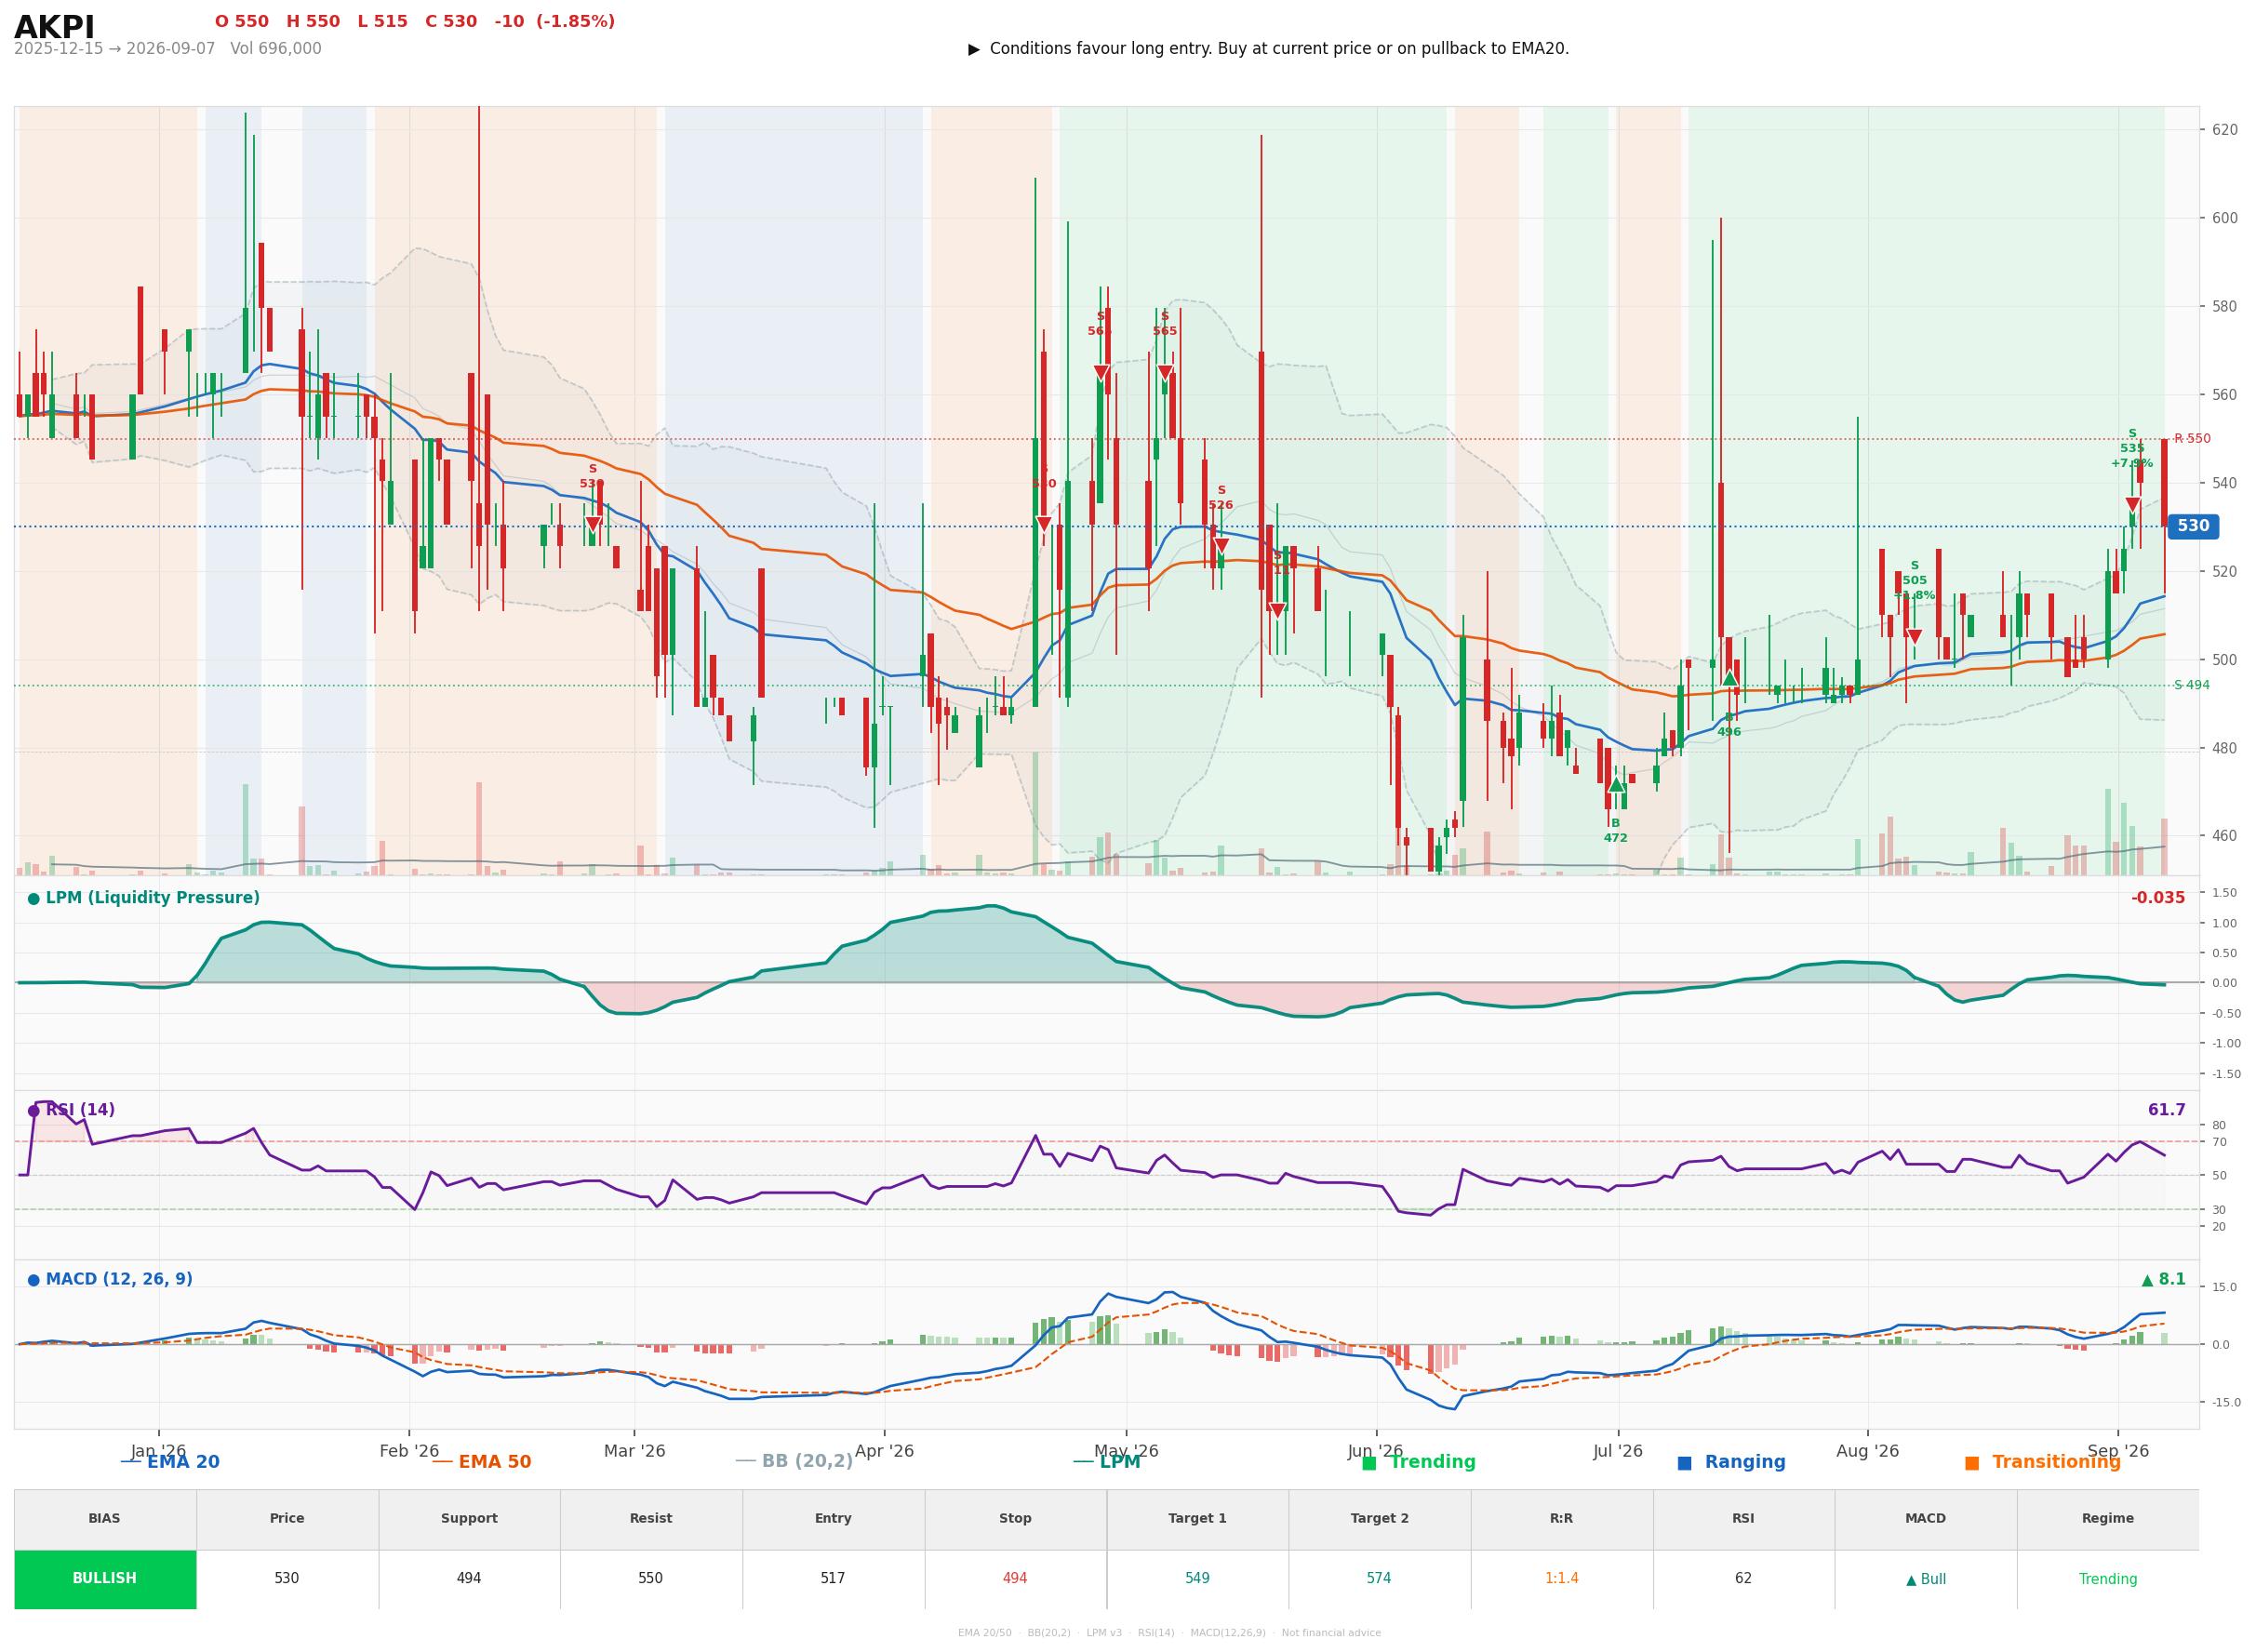Viewport: 2256px width, 1652px height.
Task: Click the teal dot beside LPM (Liquidity Pressure)
Action: point(33,899)
